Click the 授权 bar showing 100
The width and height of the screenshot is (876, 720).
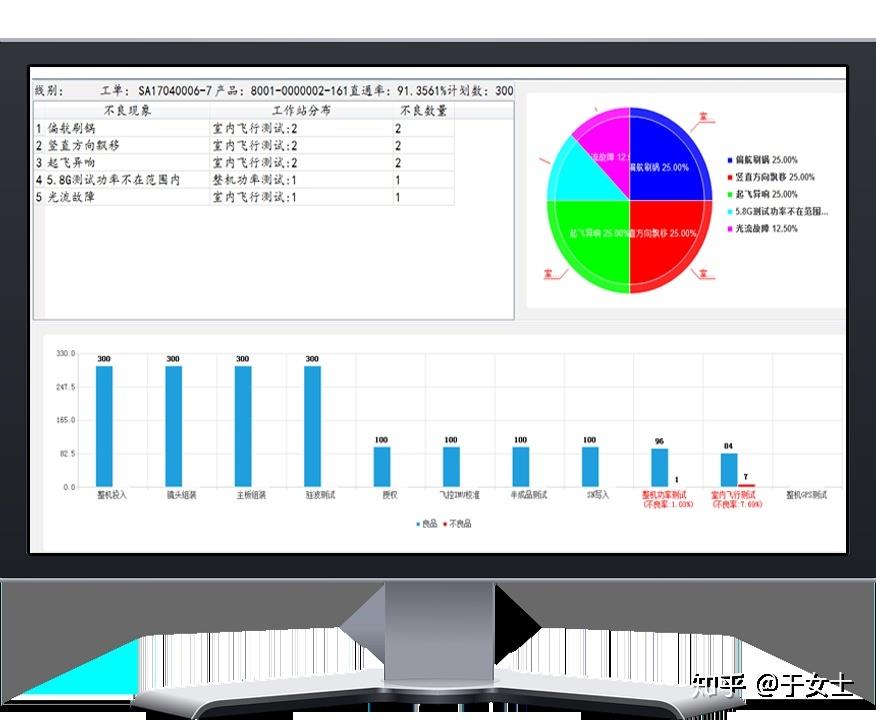point(382,466)
